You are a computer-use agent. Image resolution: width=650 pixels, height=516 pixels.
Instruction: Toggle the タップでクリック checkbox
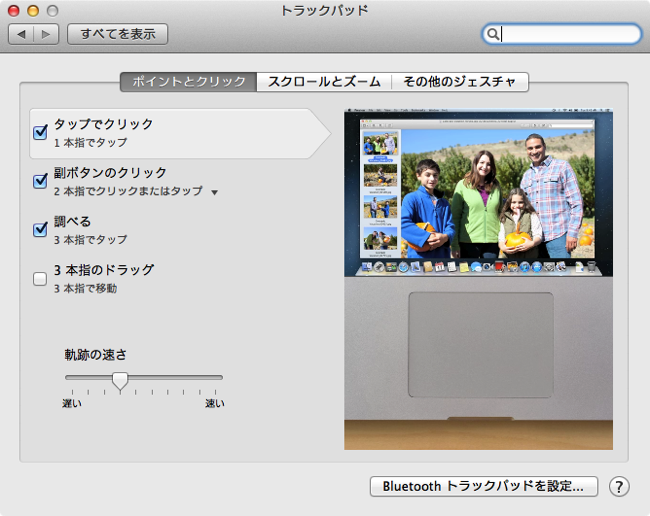[x=40, y=133]
